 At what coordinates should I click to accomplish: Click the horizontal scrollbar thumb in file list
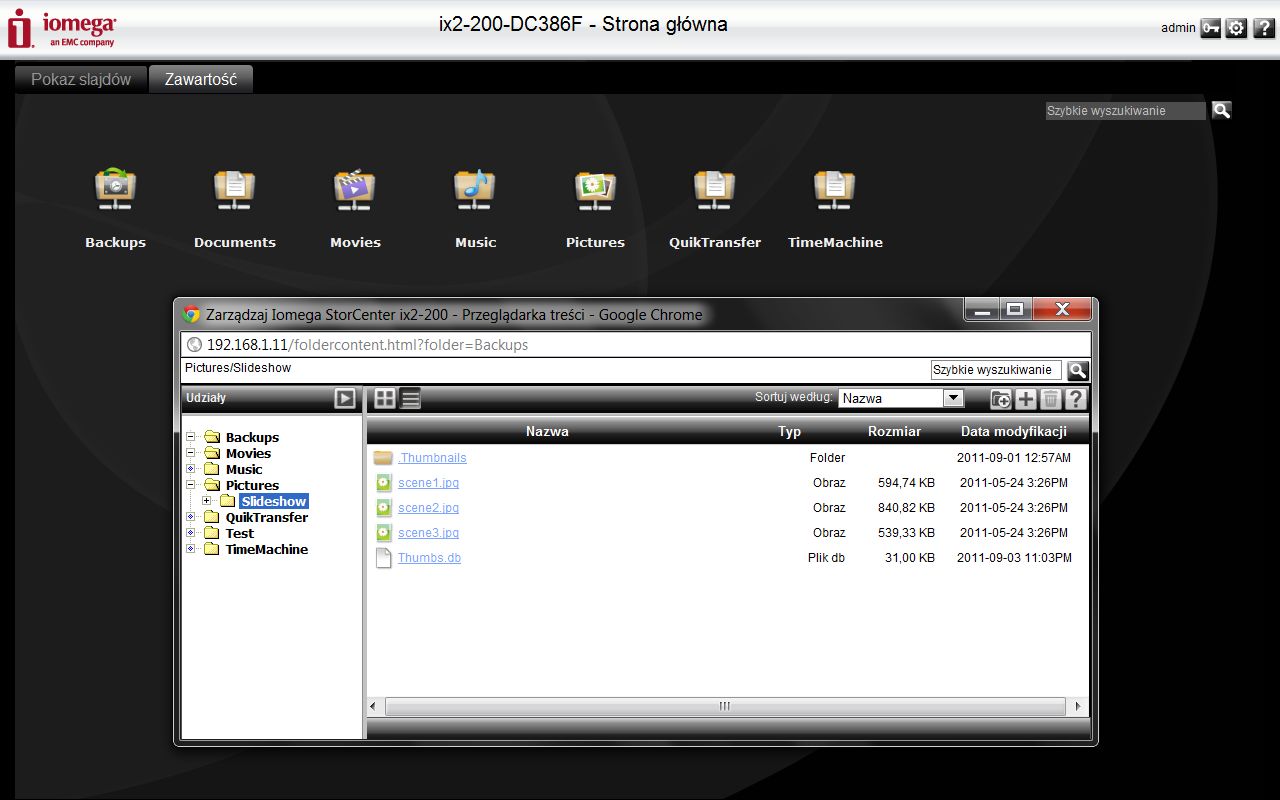[x=724, y=706]
